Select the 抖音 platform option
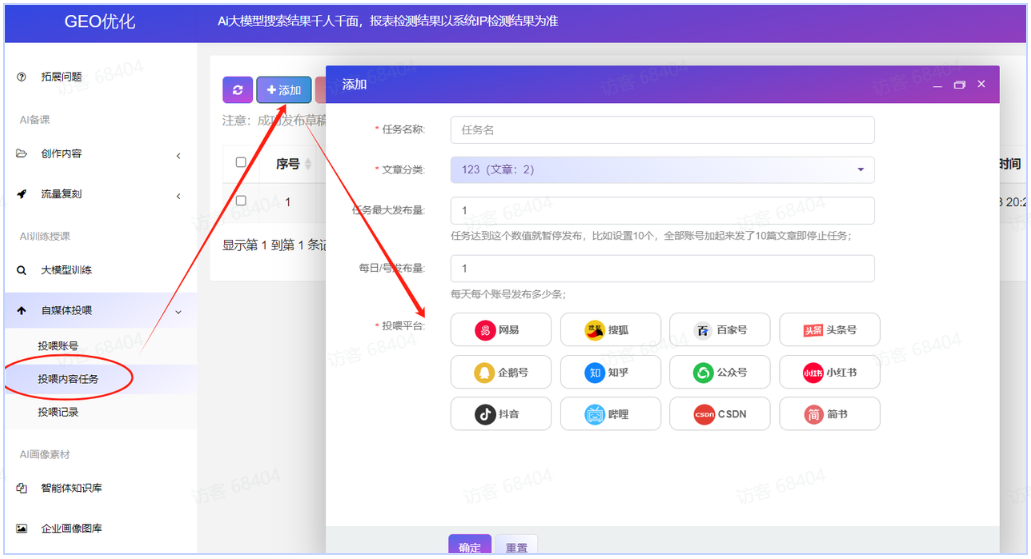Screen dimensions: 1031x559 (500, 414)
